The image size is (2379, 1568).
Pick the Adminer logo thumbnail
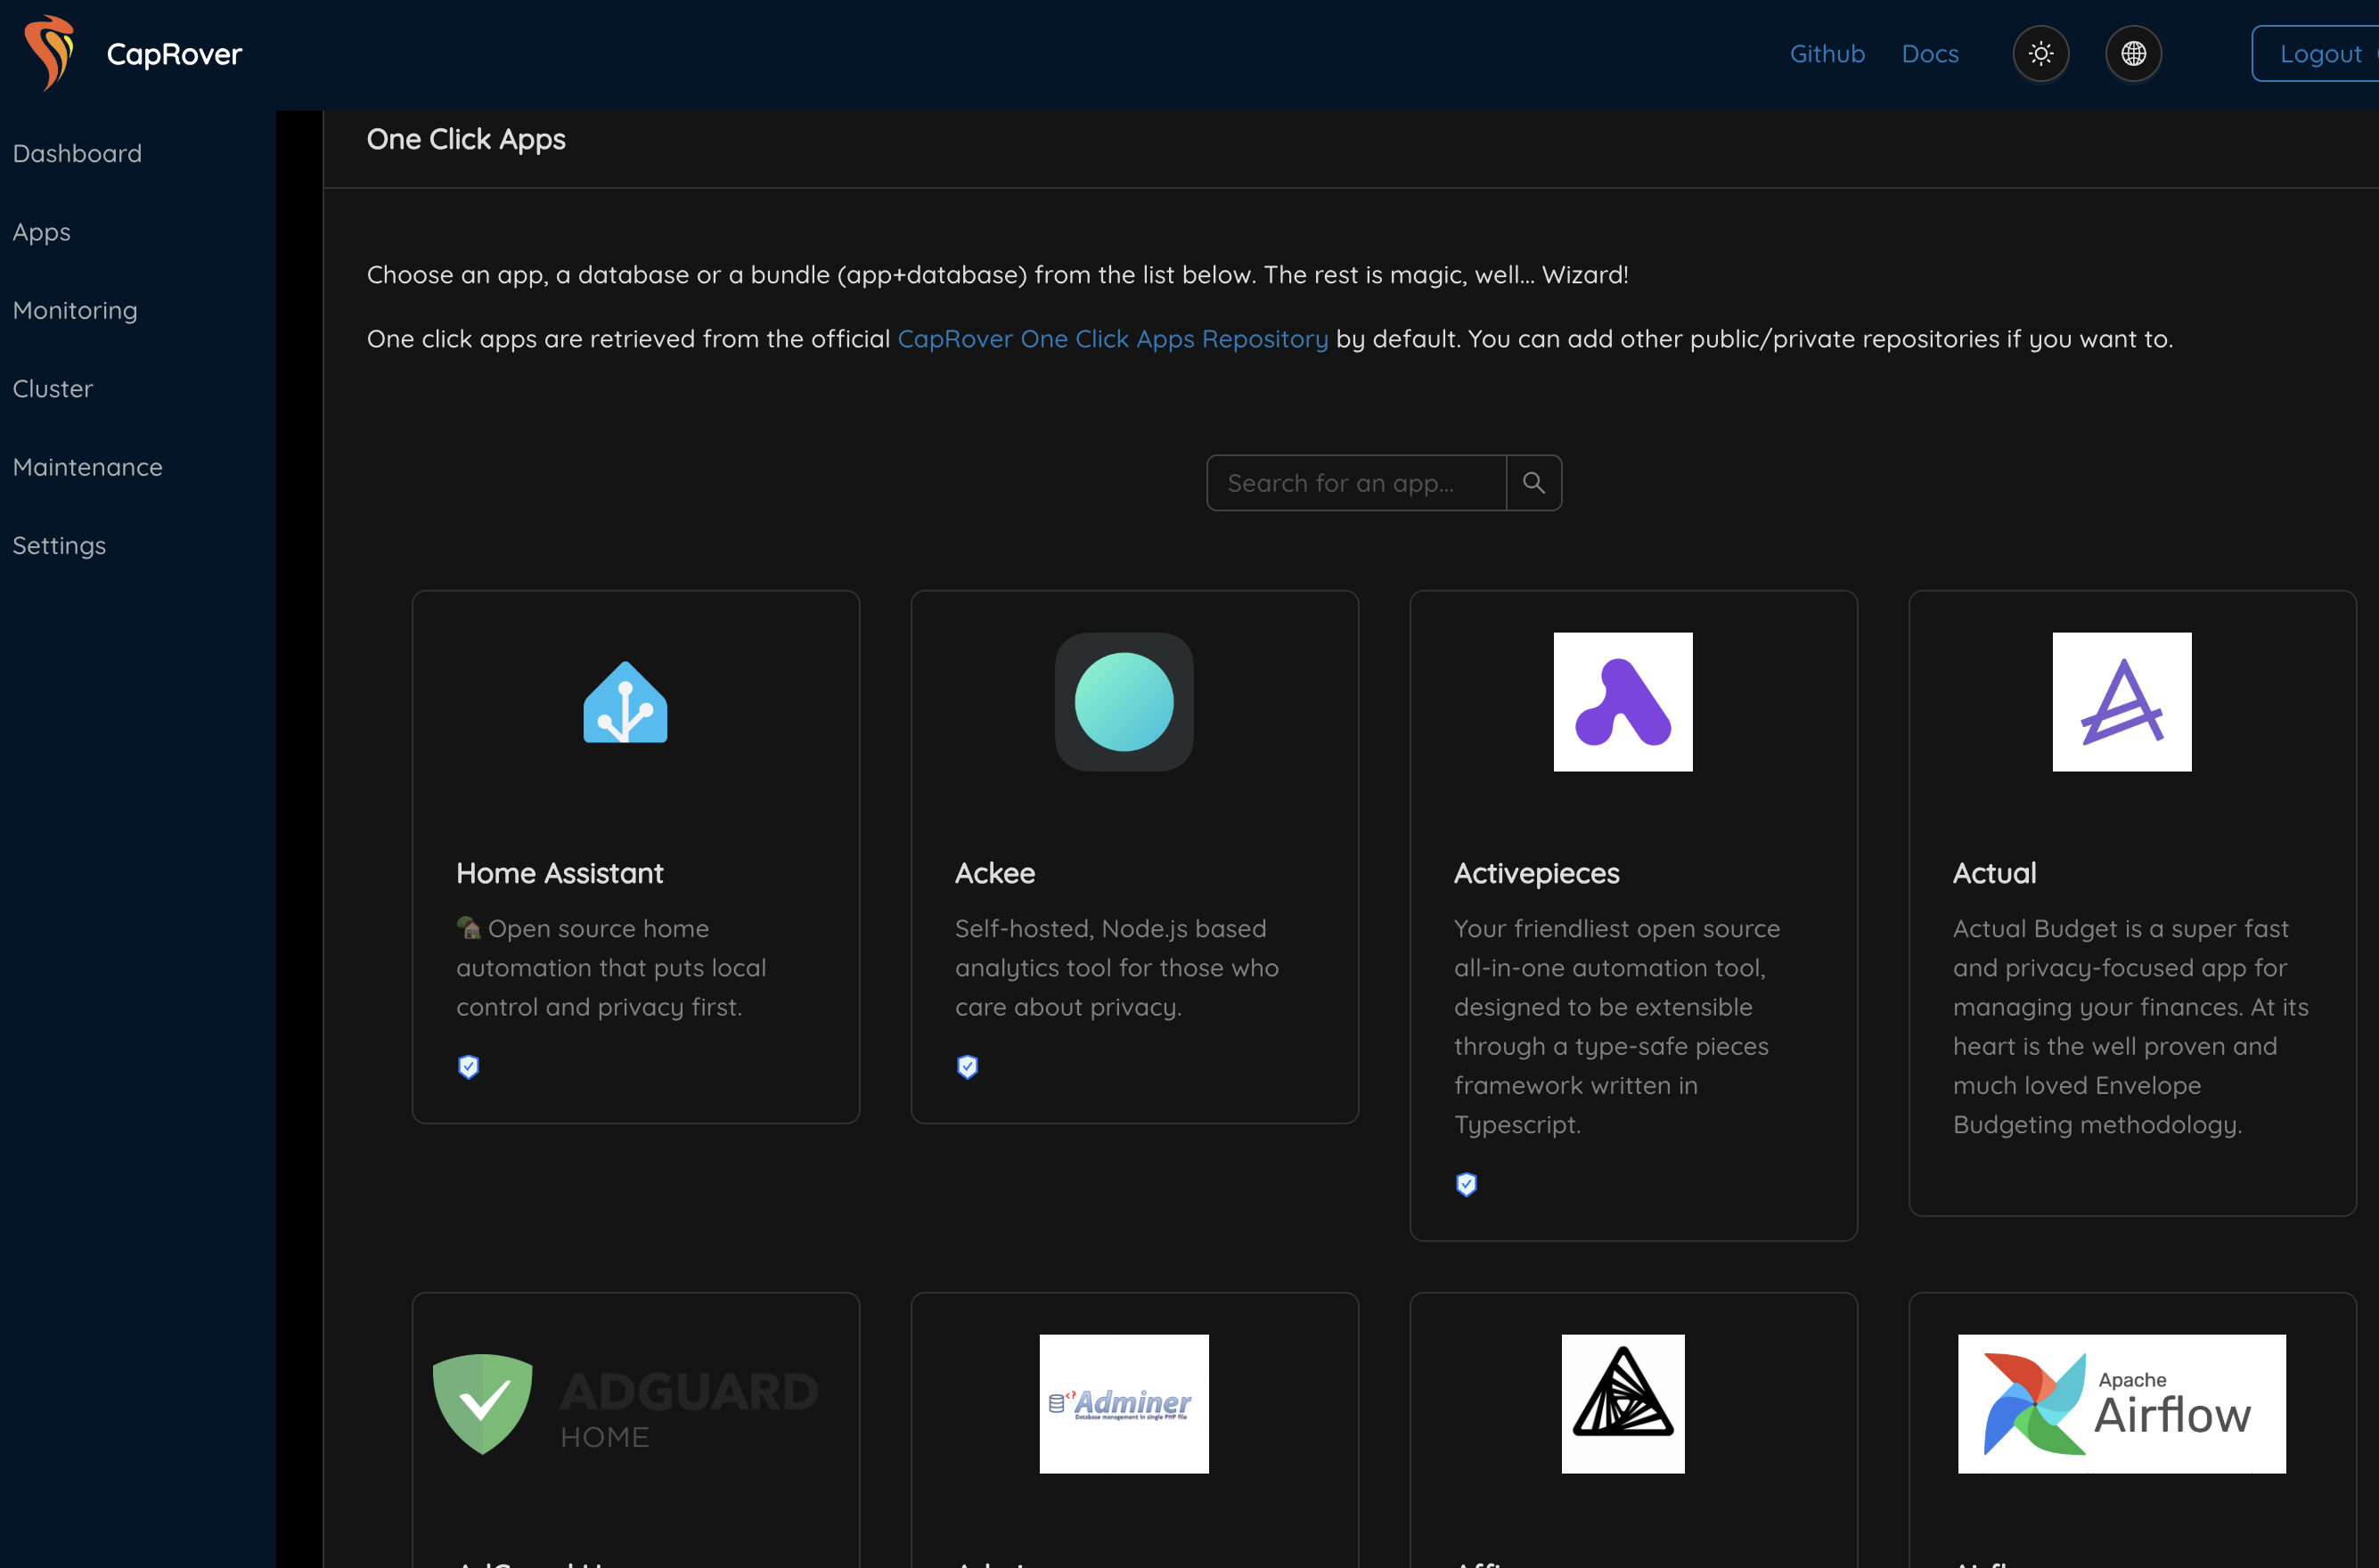coord(1123,1404)
